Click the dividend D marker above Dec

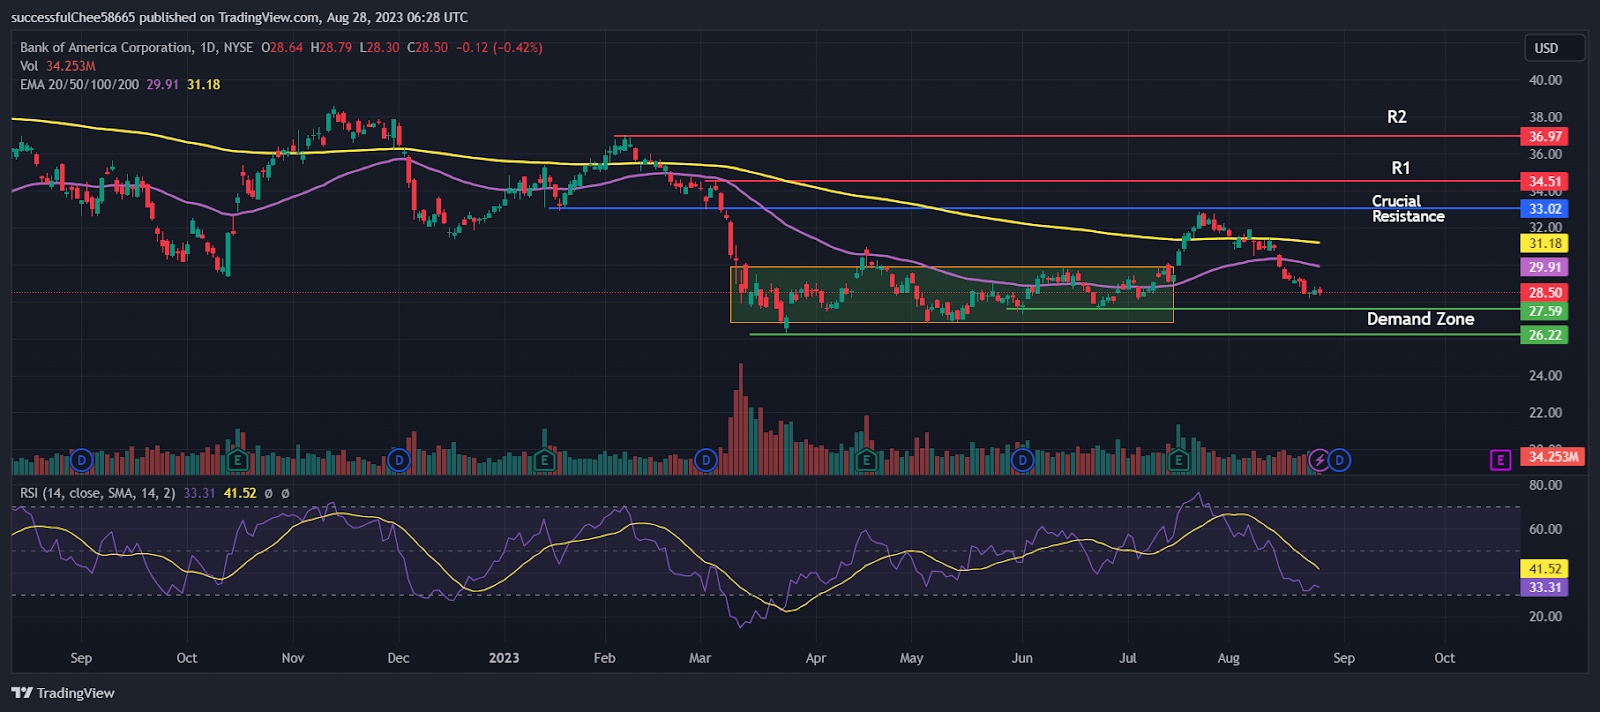click(399, 460)
